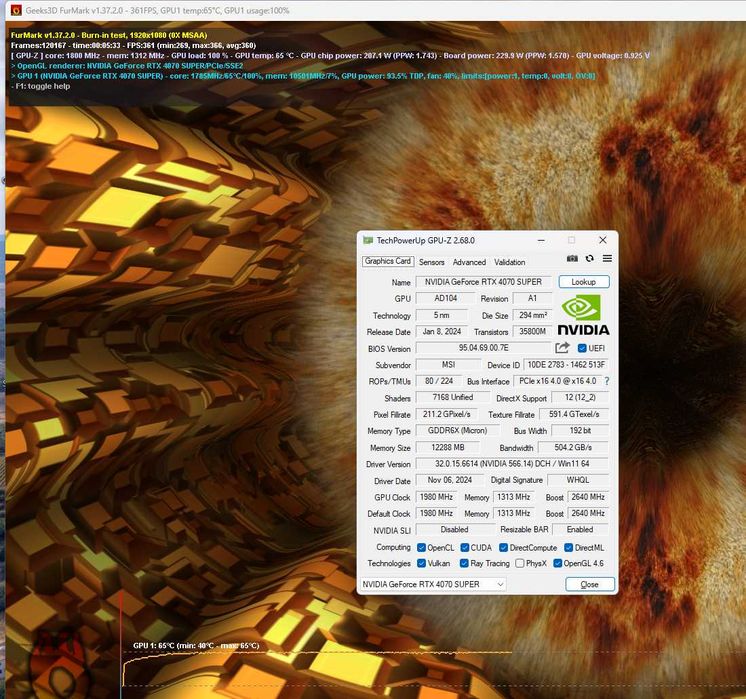Switch to the Advanced tab
Screen dimensions: 746x699
pyautogui.click(x=469, y=262)
